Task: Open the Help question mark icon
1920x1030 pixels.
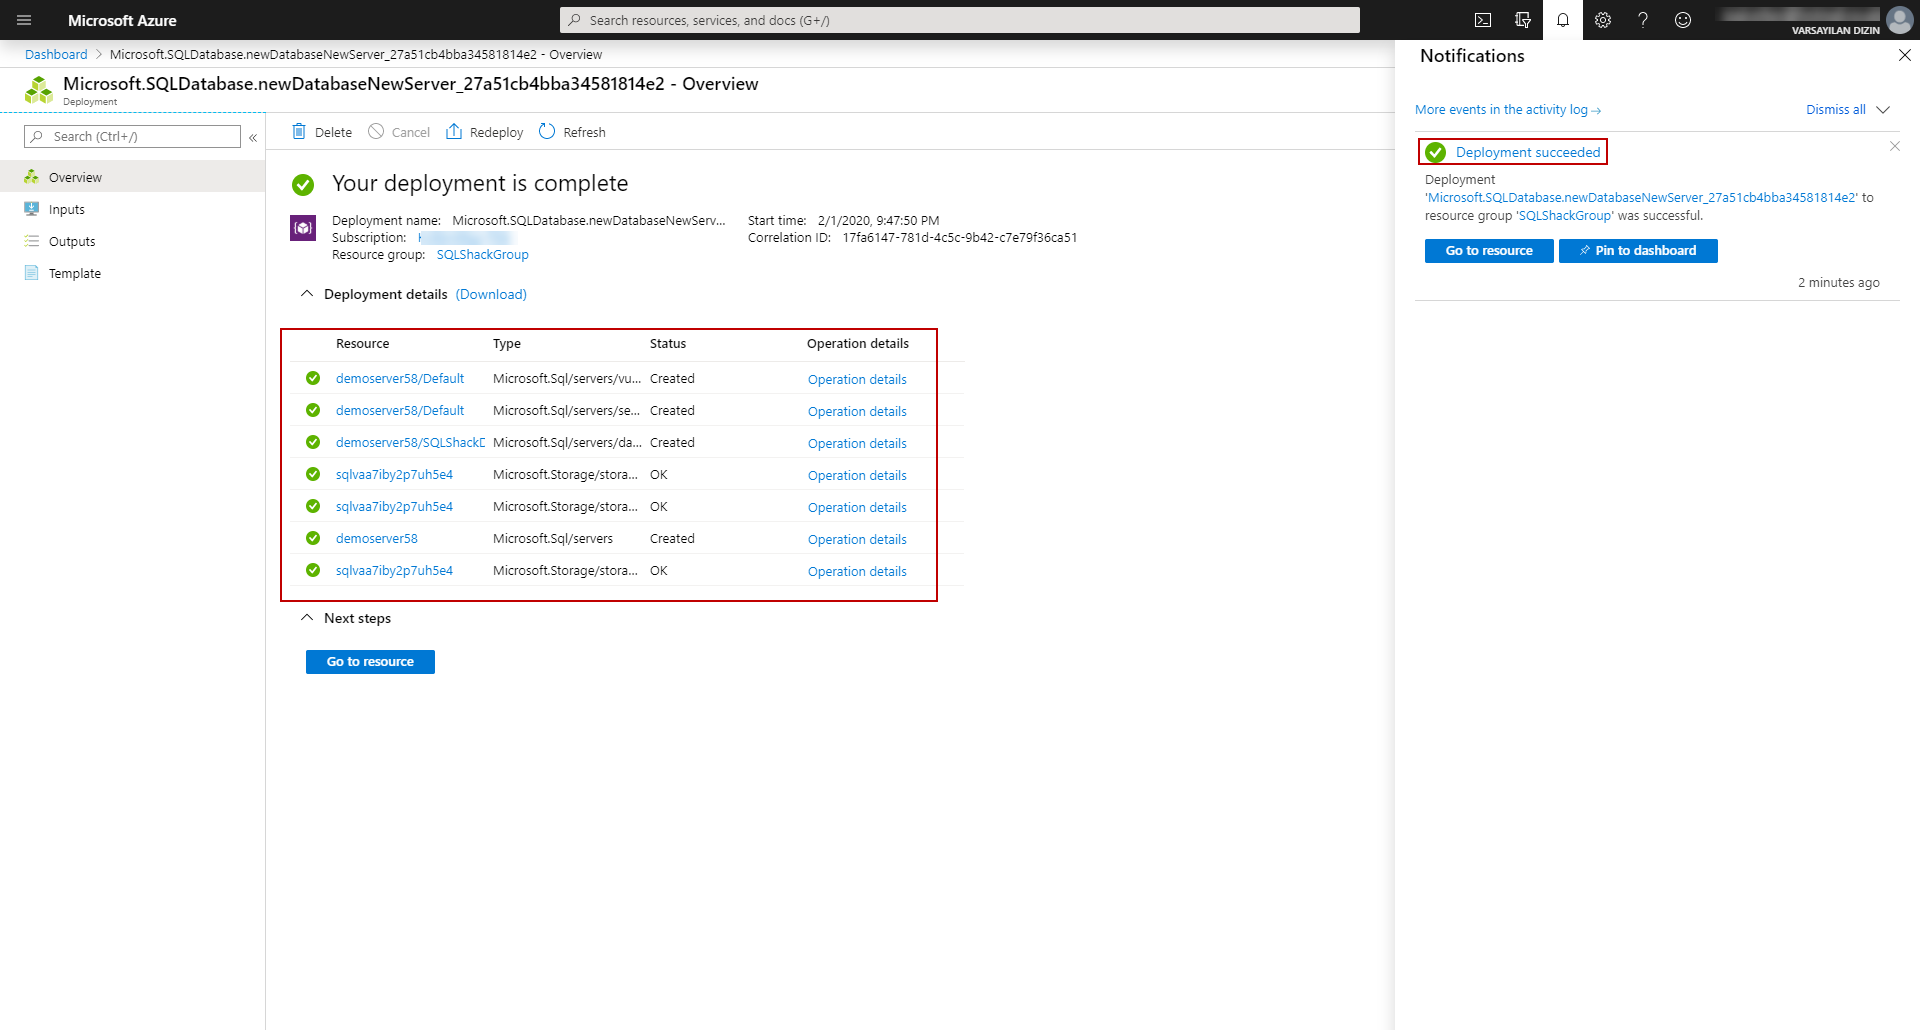Action: tap(1643, 20)
